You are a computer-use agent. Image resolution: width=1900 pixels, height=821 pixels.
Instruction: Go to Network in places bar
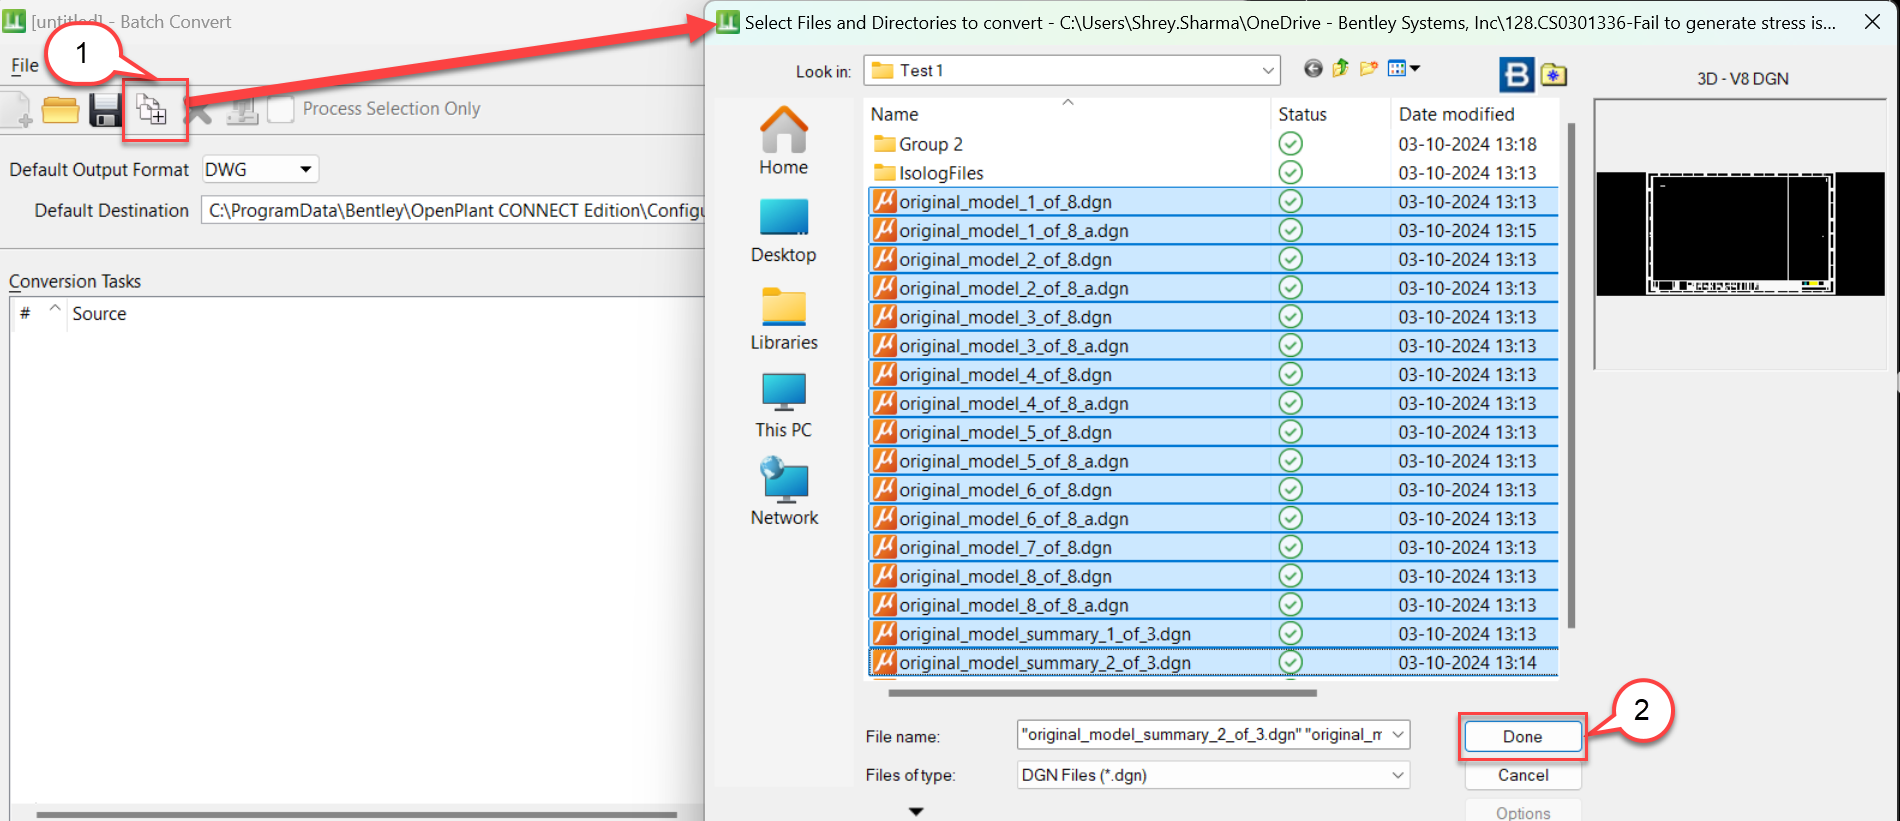784,492
